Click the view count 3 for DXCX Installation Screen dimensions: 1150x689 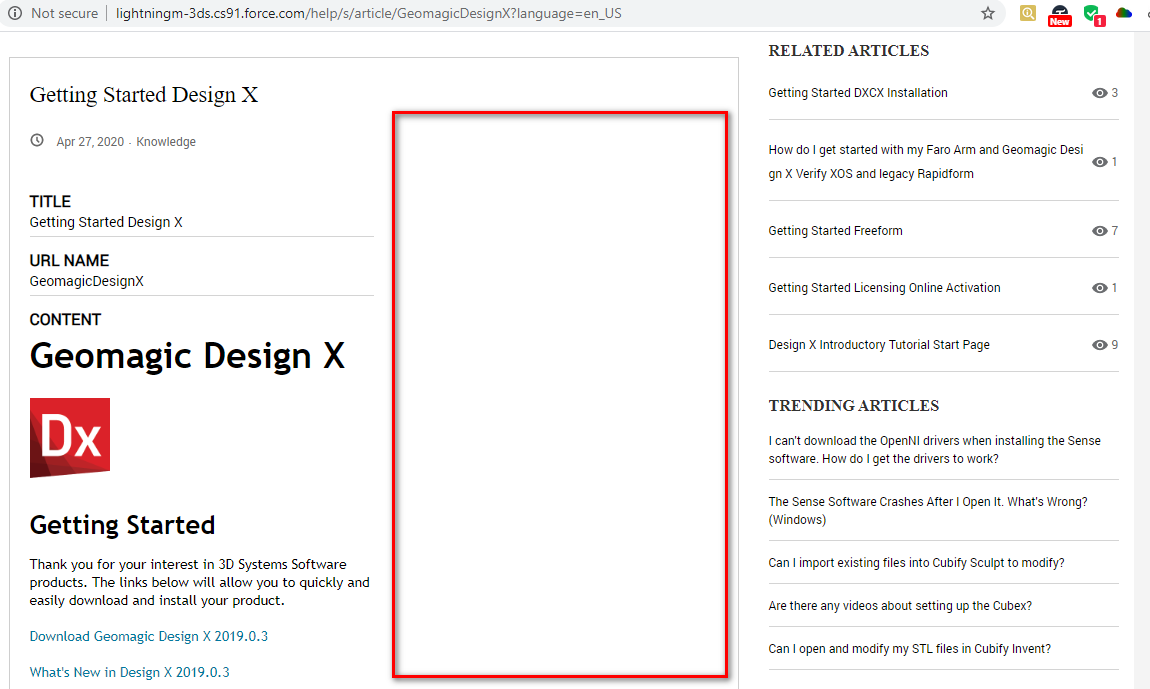[1115, 92]
